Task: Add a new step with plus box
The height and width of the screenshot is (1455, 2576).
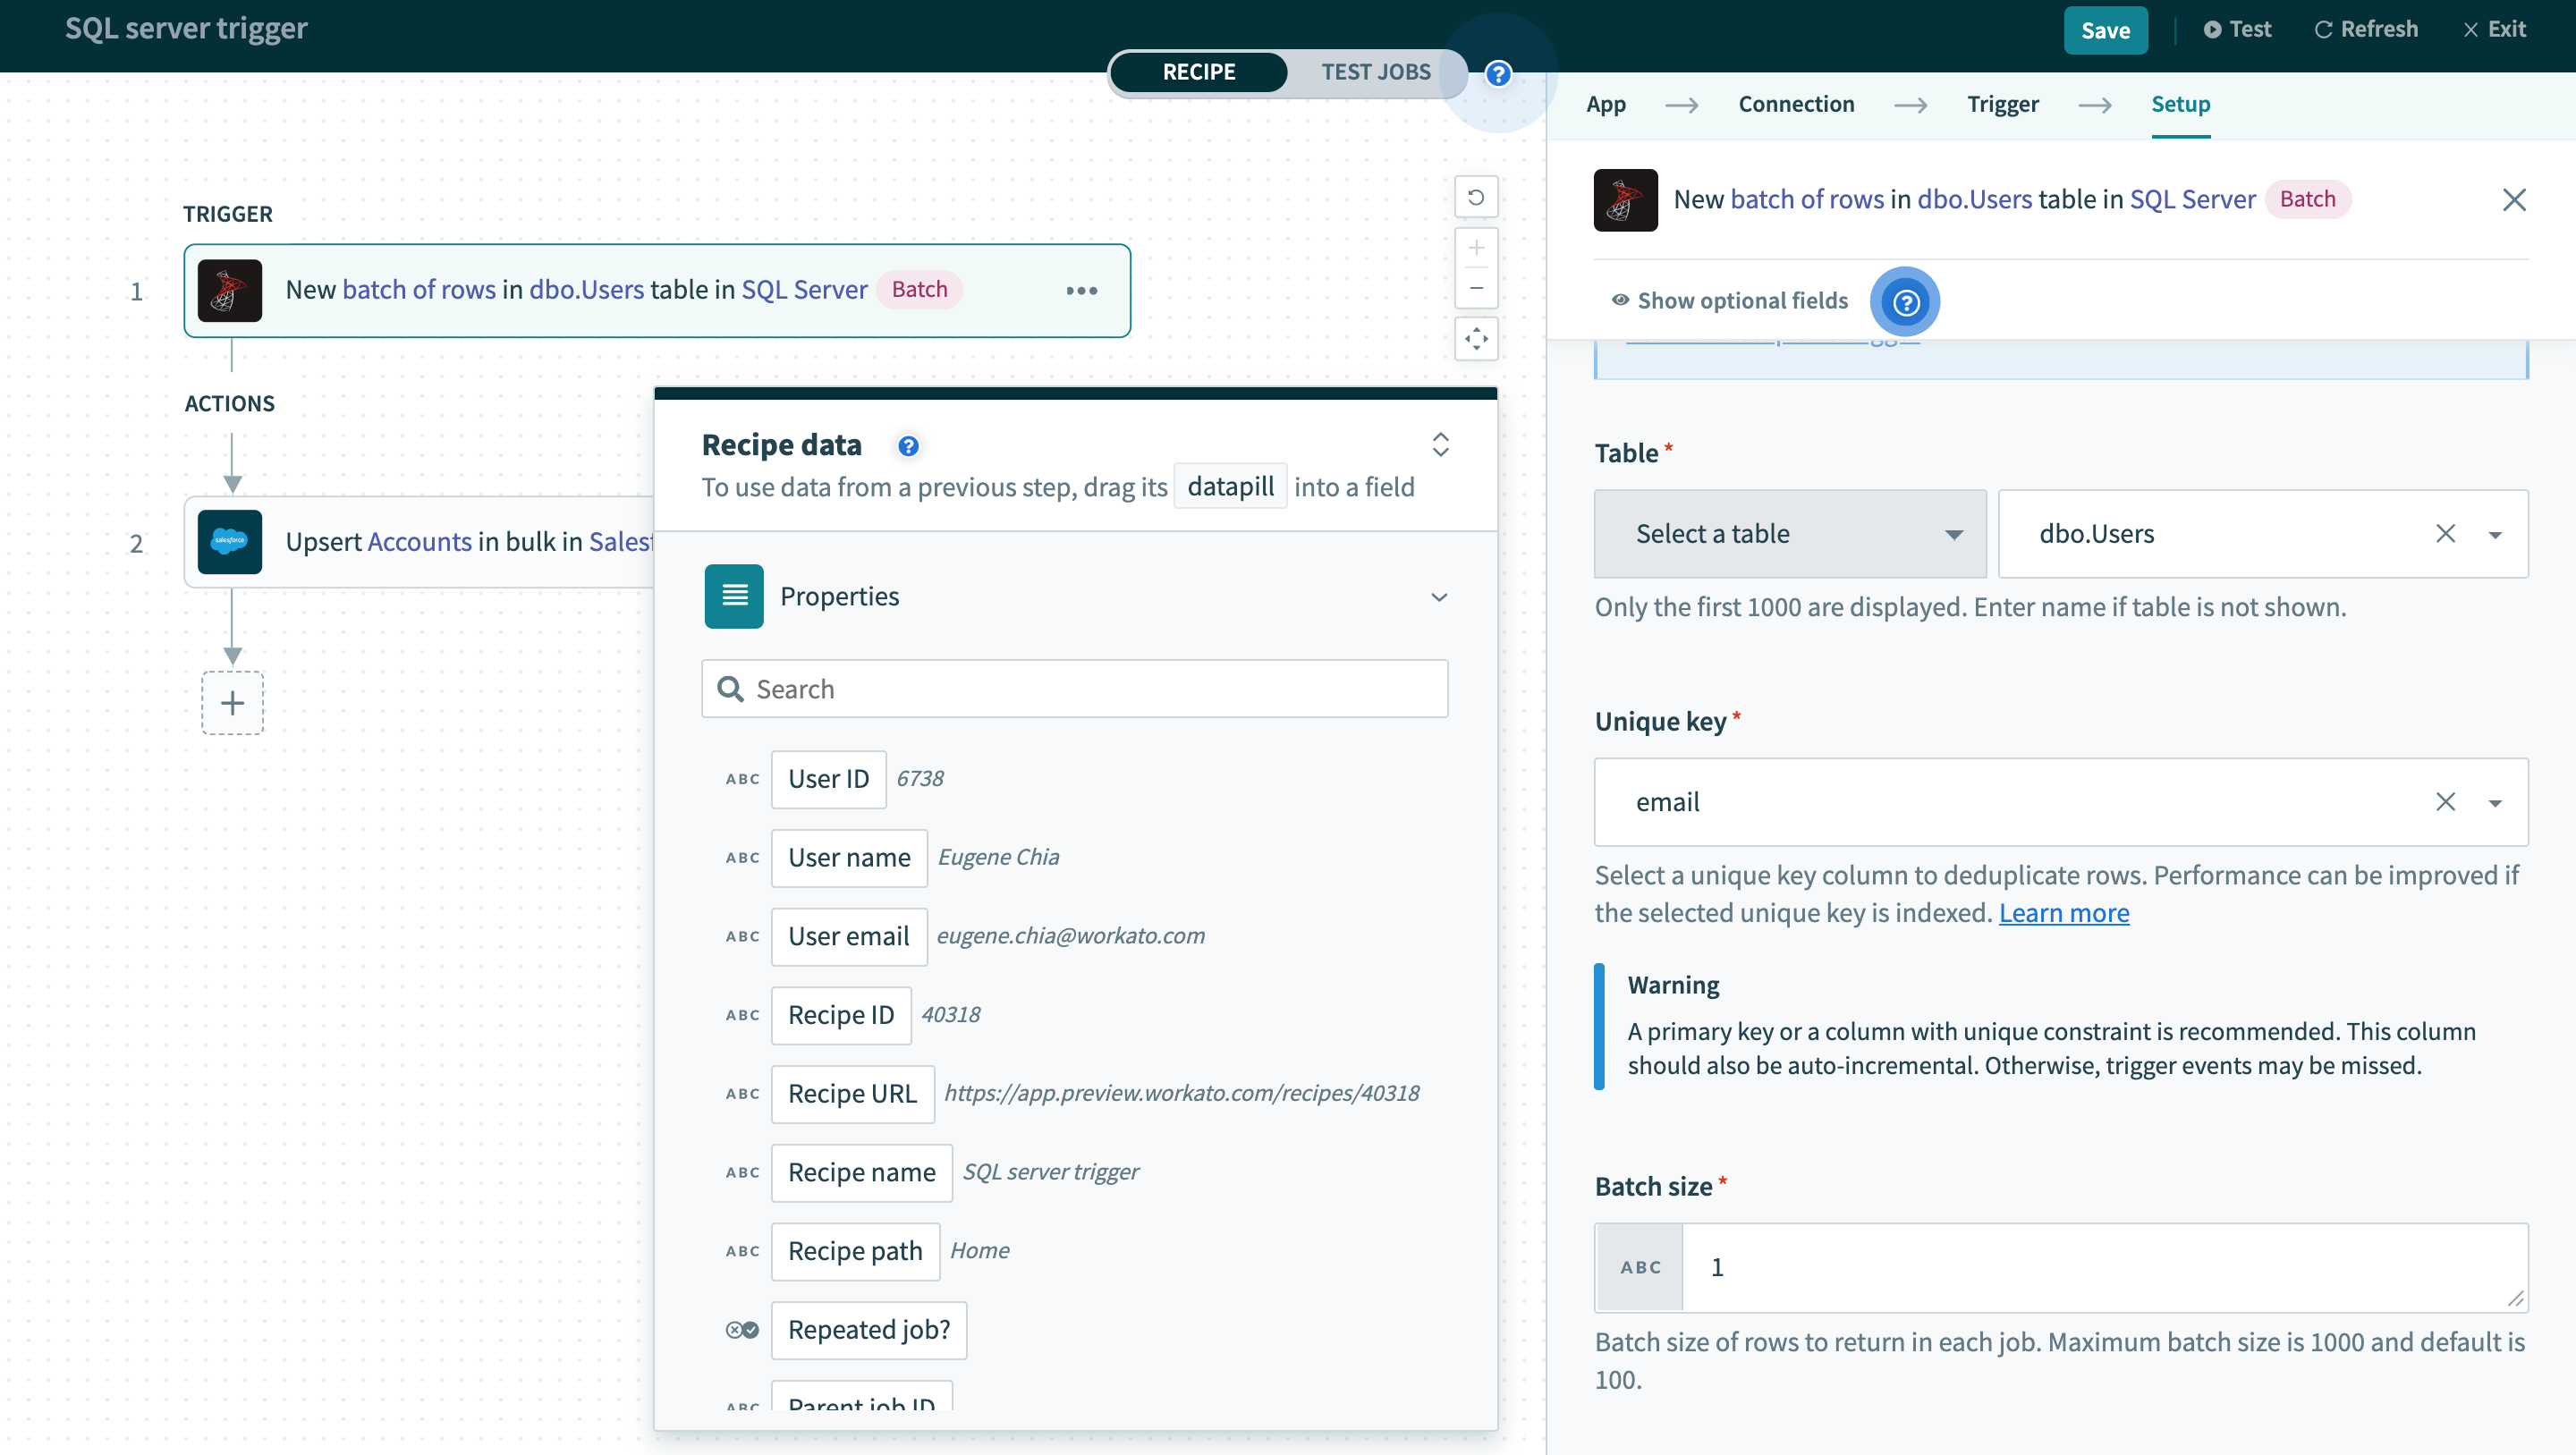Action: 232,703
